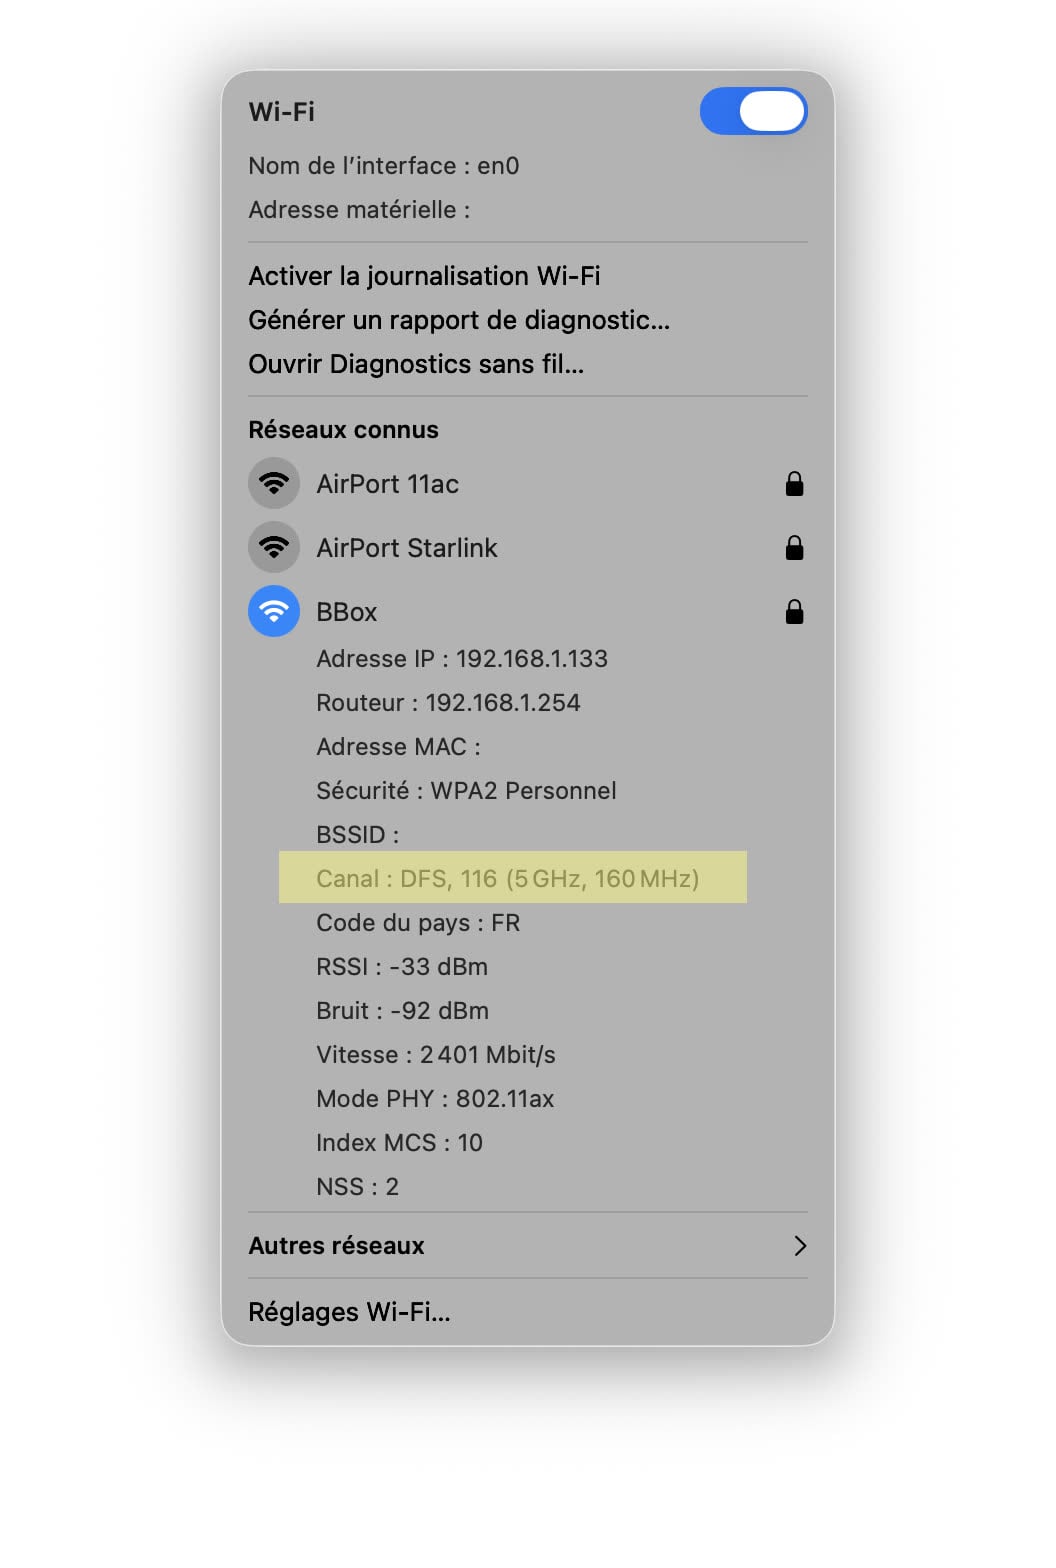Click the AirPort 11ac Wi-Fi signal icon
This screenshot has height=1568, width=1056.
[x=274, y=484]
